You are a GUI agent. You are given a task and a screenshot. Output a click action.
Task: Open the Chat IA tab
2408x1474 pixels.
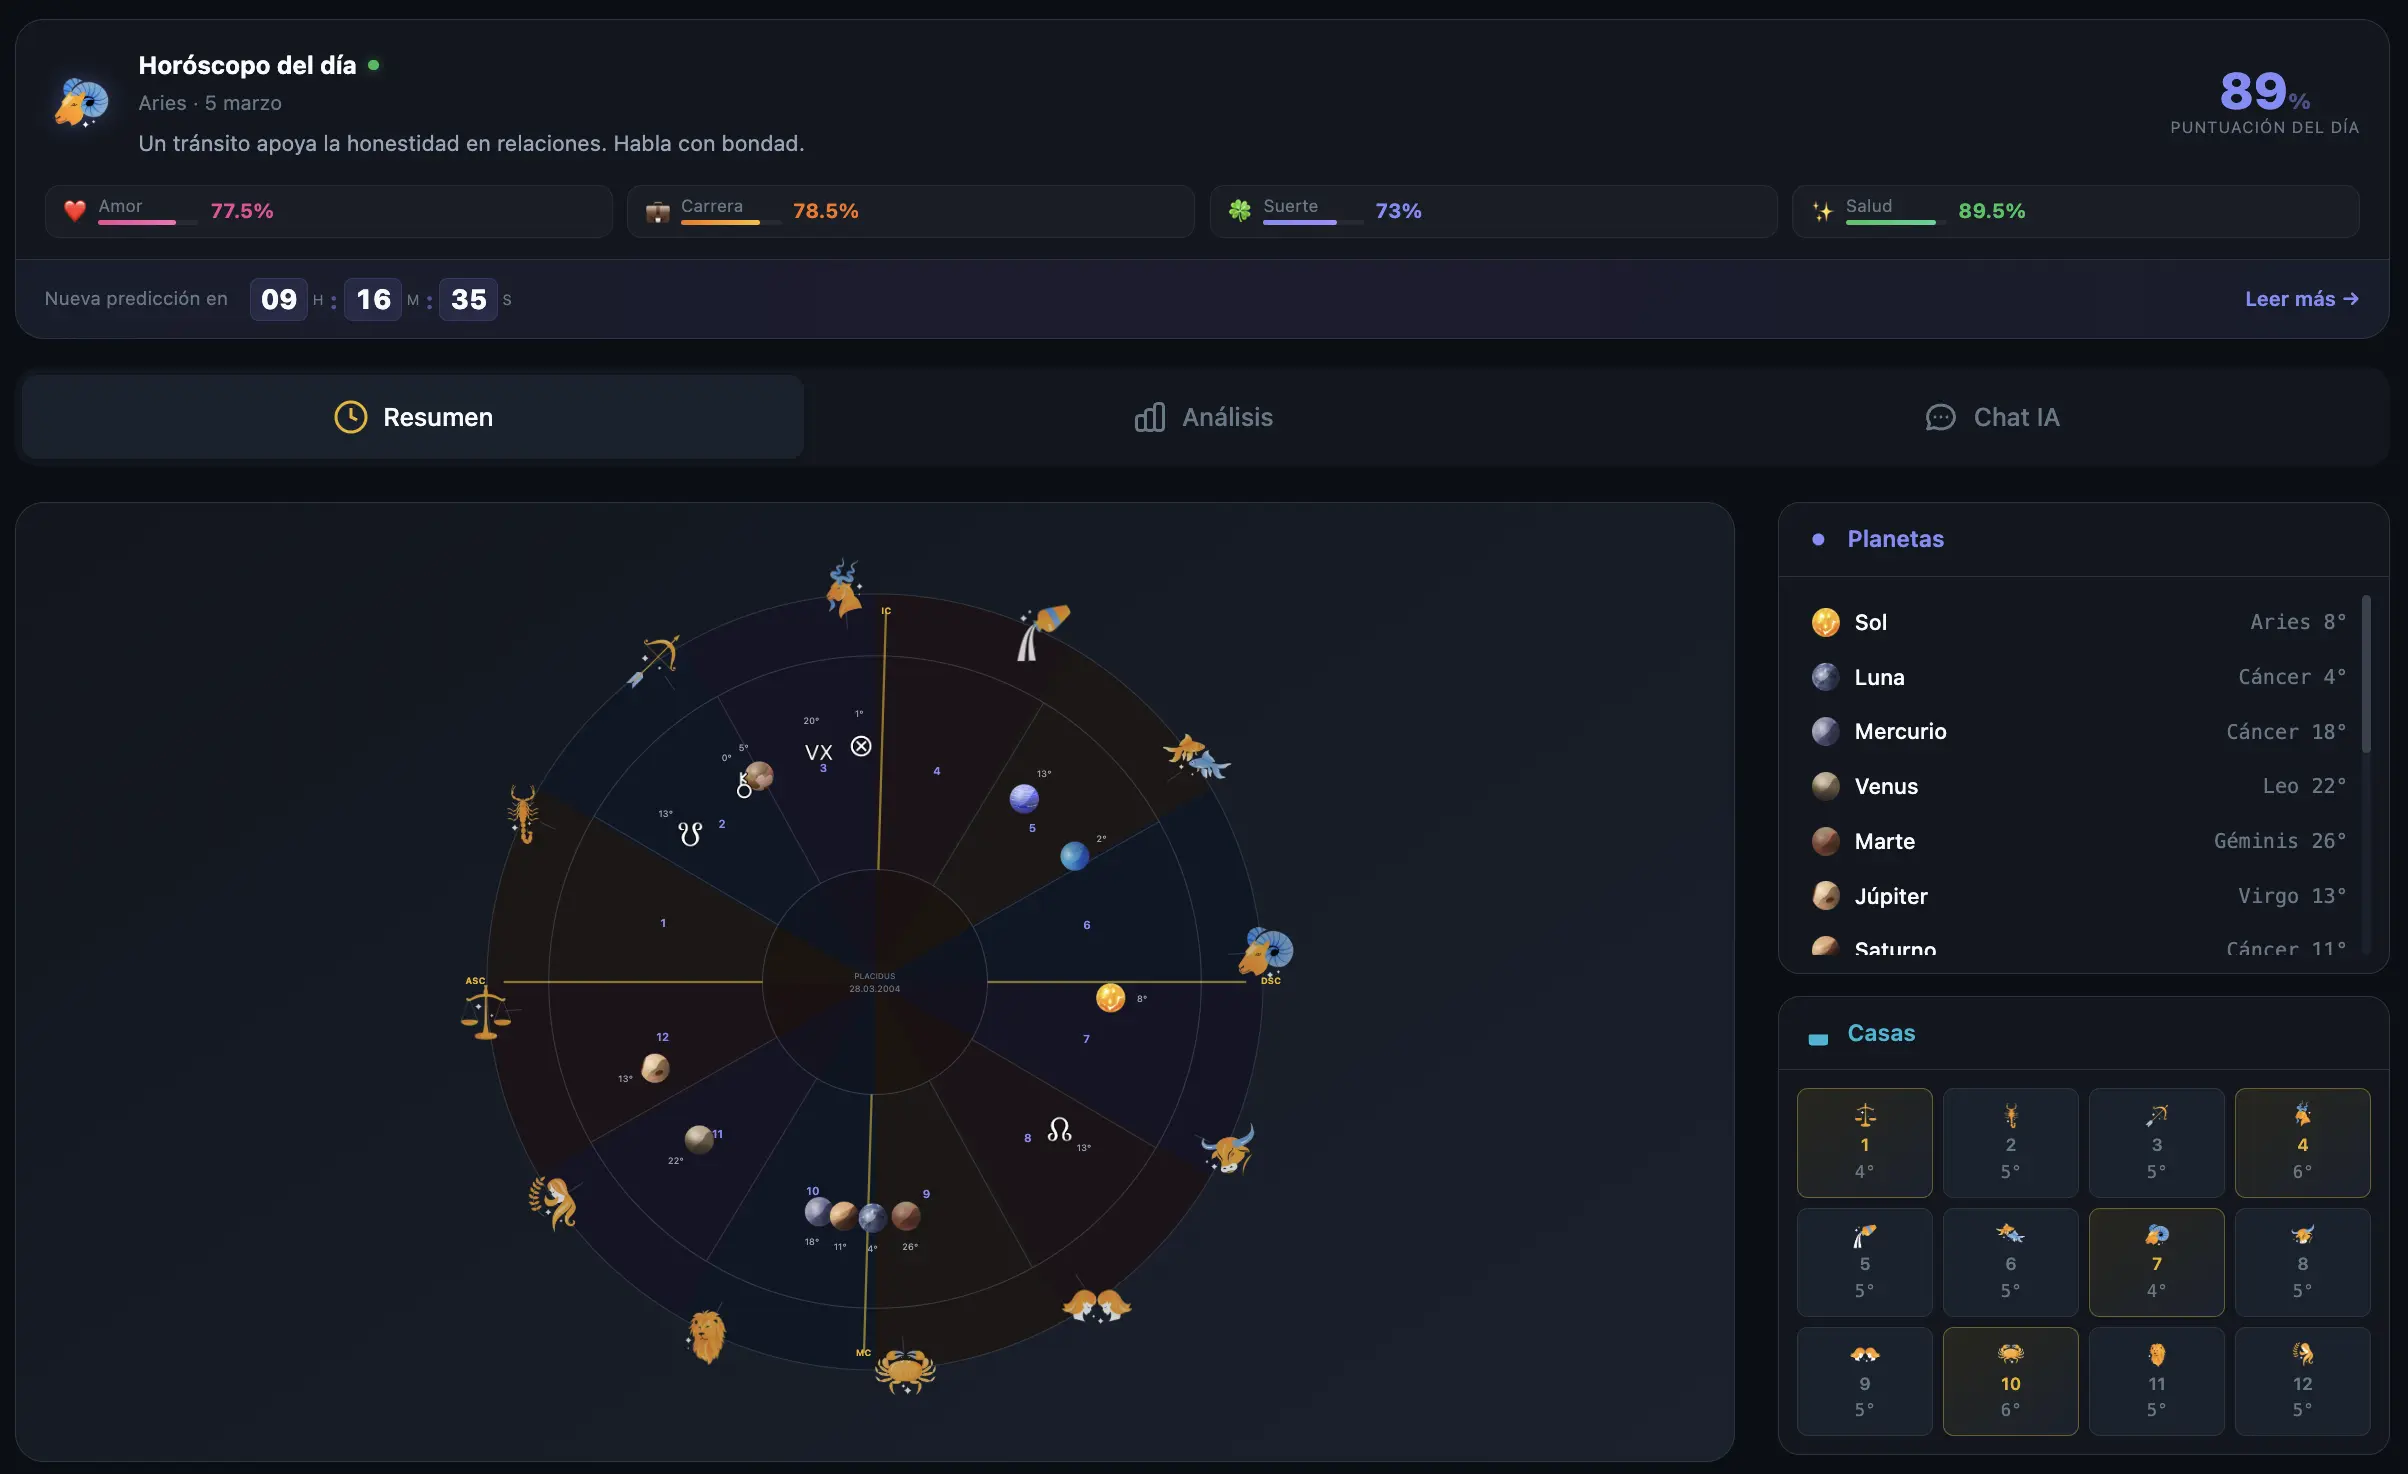click(1992, 417)
